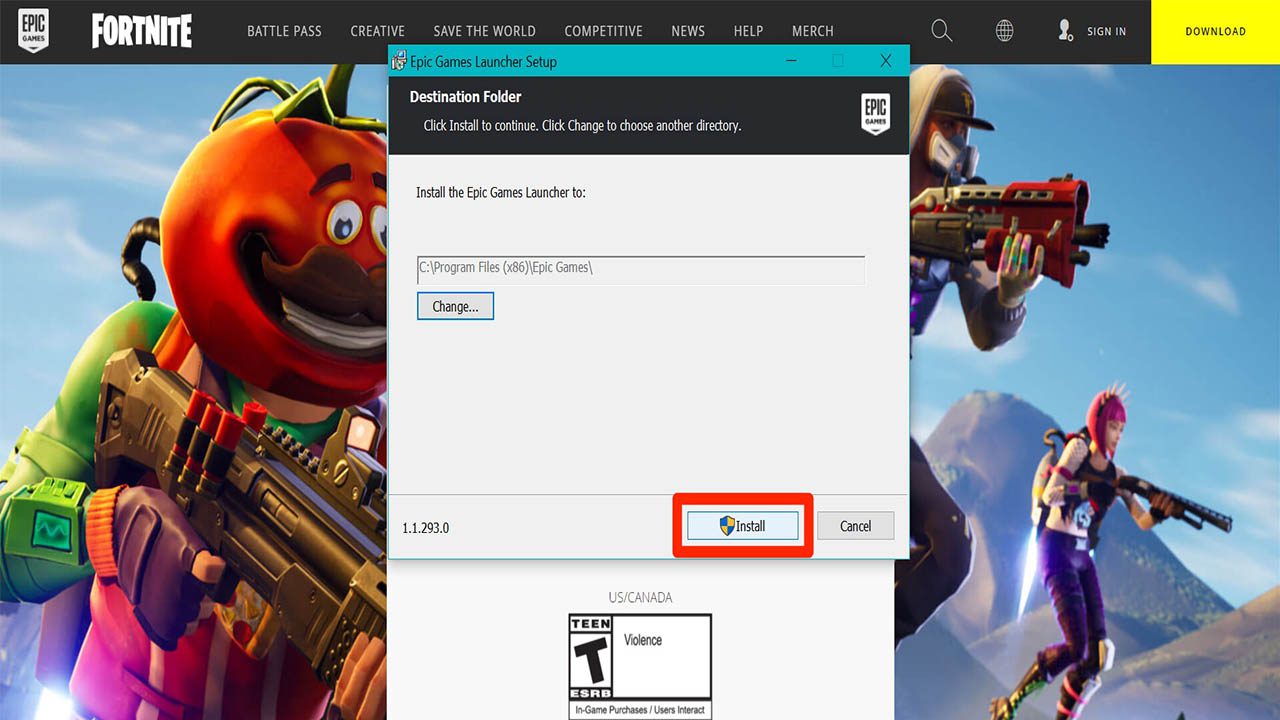This screenshot has height=720, width=1280.
Task: Click the install path text field
Action: [x=640, y=269]
